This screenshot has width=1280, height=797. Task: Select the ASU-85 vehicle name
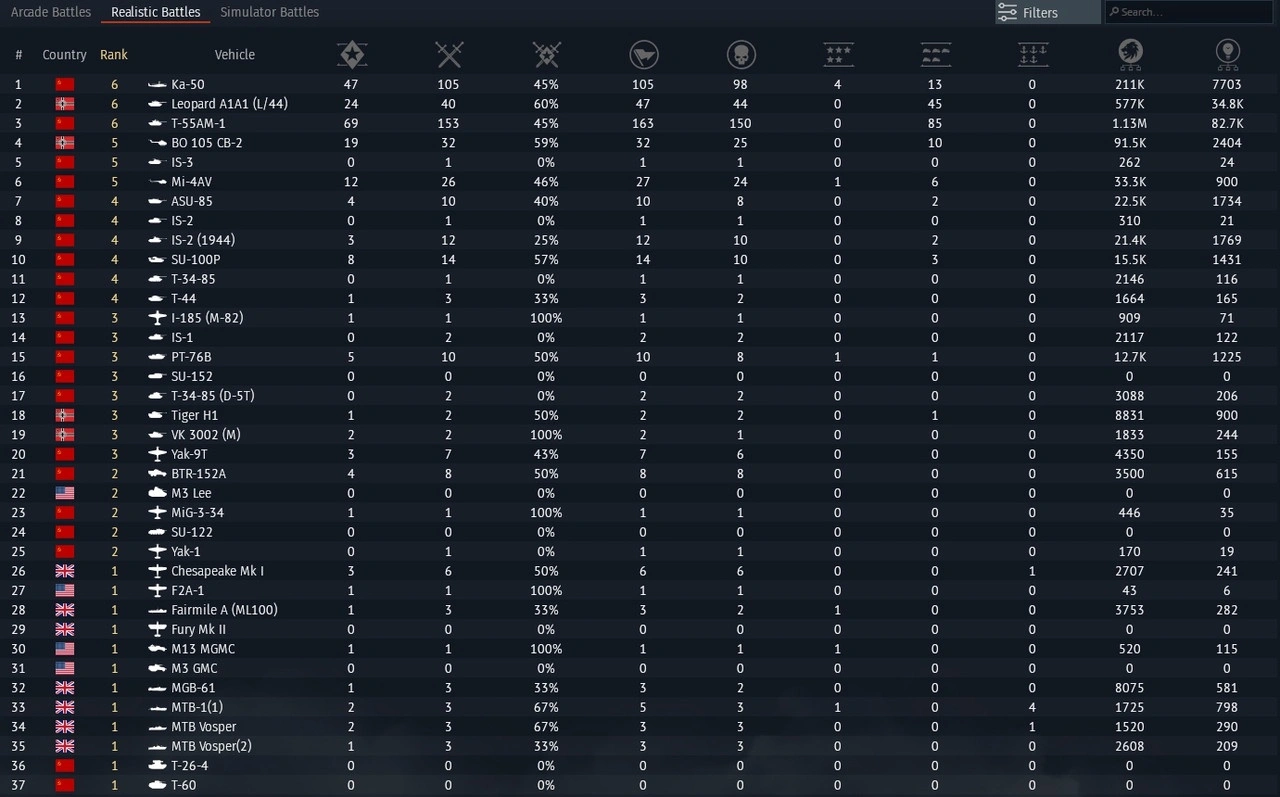pyautogui.click(x=192, y=201)
